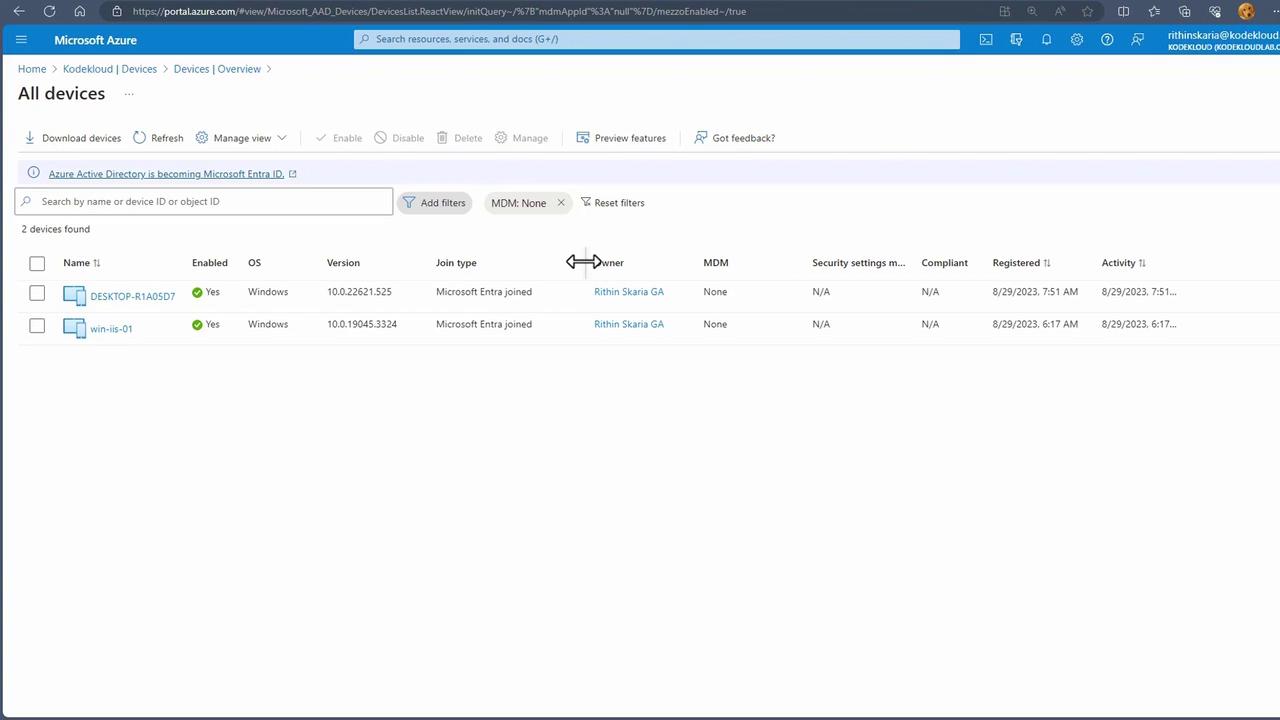Tick the win-iis-01 row checkbox
The height and width of the screenshot is (720, 1280).
tap(37, 326)
